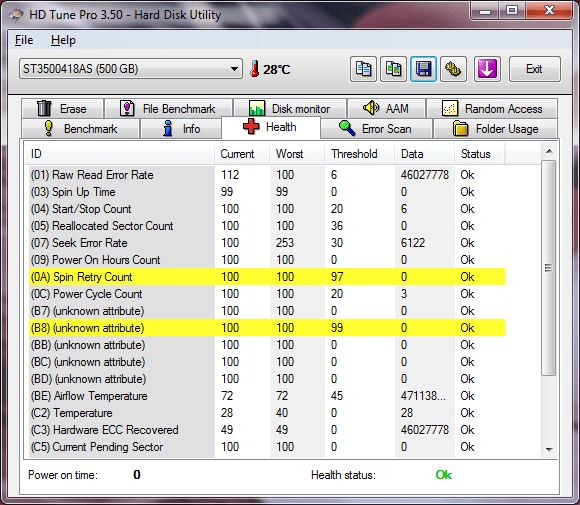Open the options wrench icon
This screenshot has height=505, width=580.
(453, 69)
